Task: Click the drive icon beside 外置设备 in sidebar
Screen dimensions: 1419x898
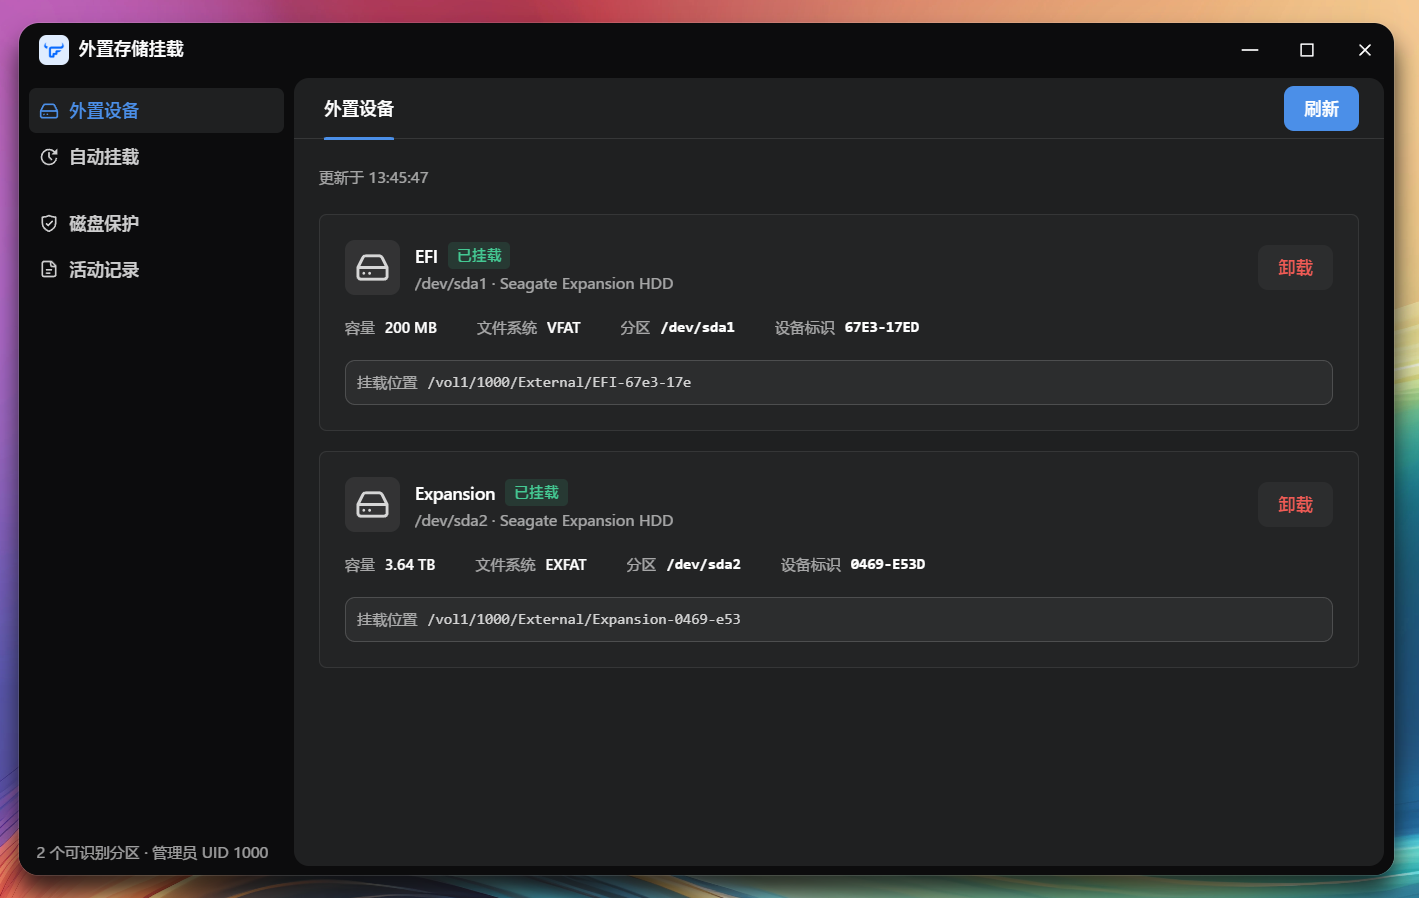Action: 49,111
